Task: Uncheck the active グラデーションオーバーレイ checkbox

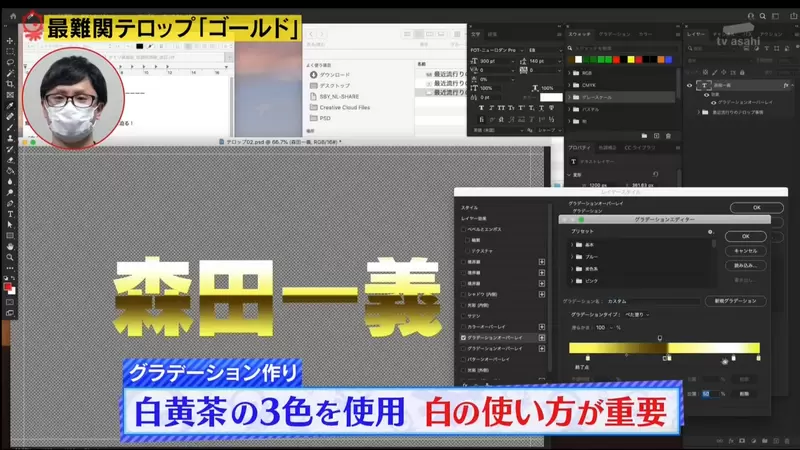Action: tap(463, 338)
